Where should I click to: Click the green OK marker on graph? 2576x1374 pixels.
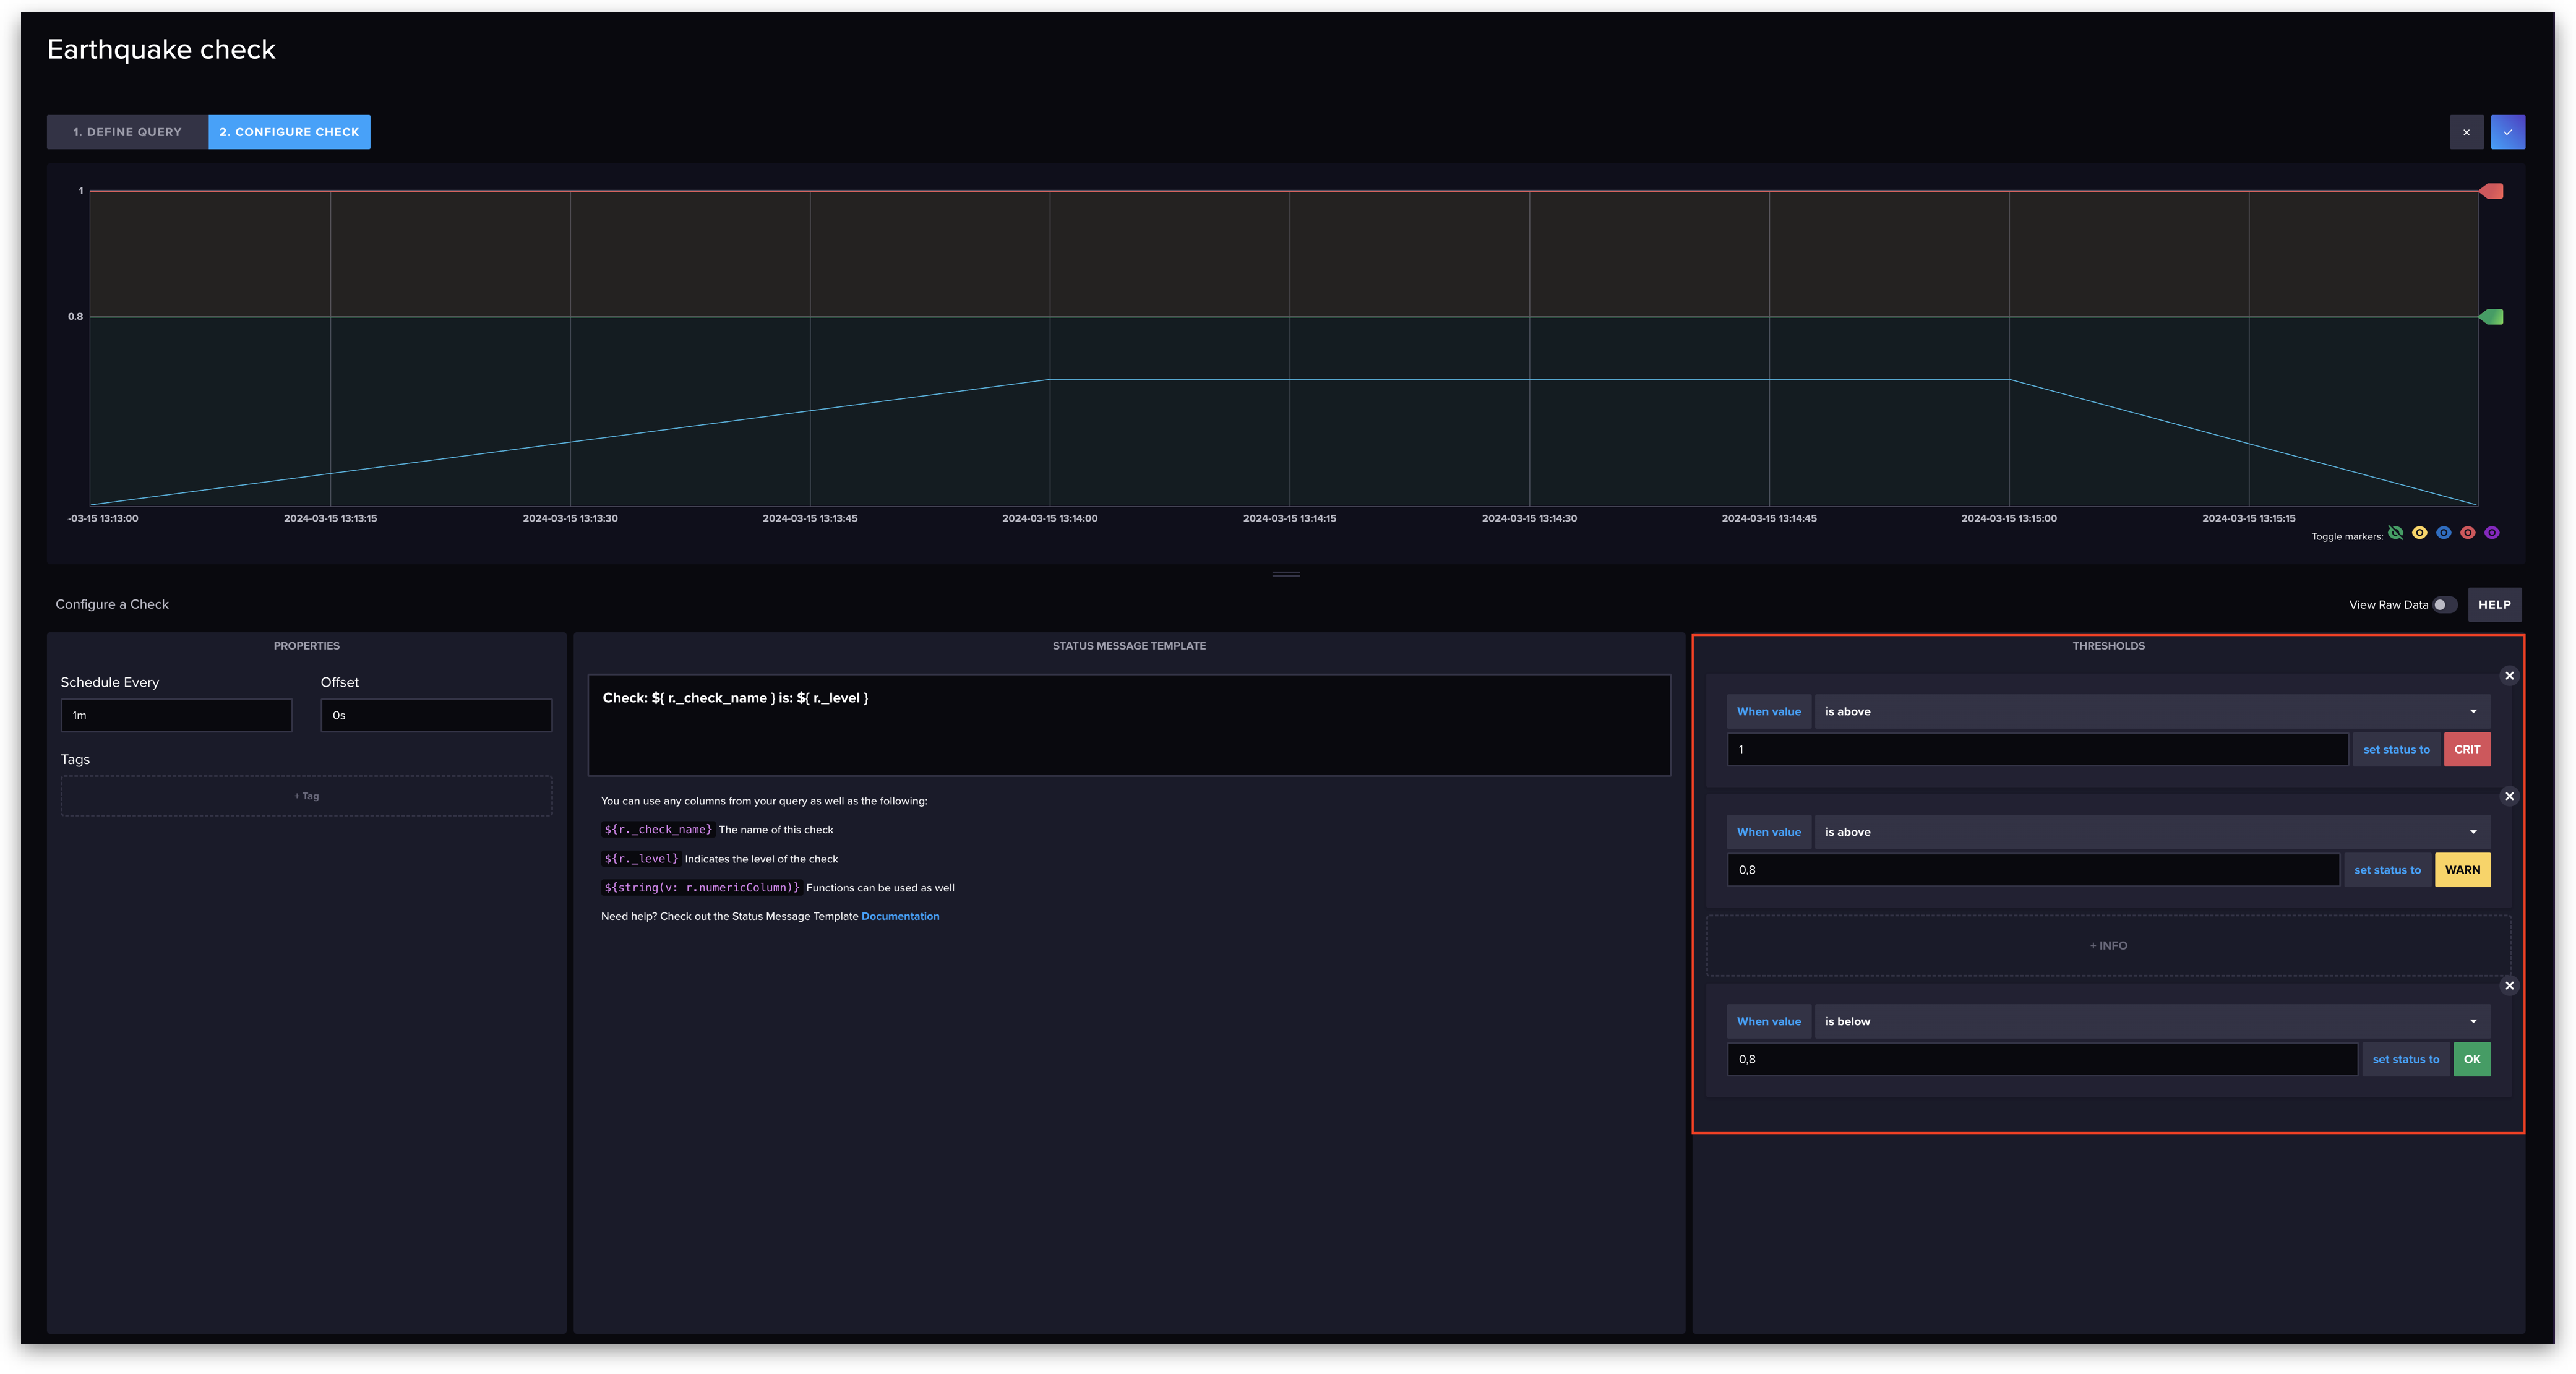2492,317
